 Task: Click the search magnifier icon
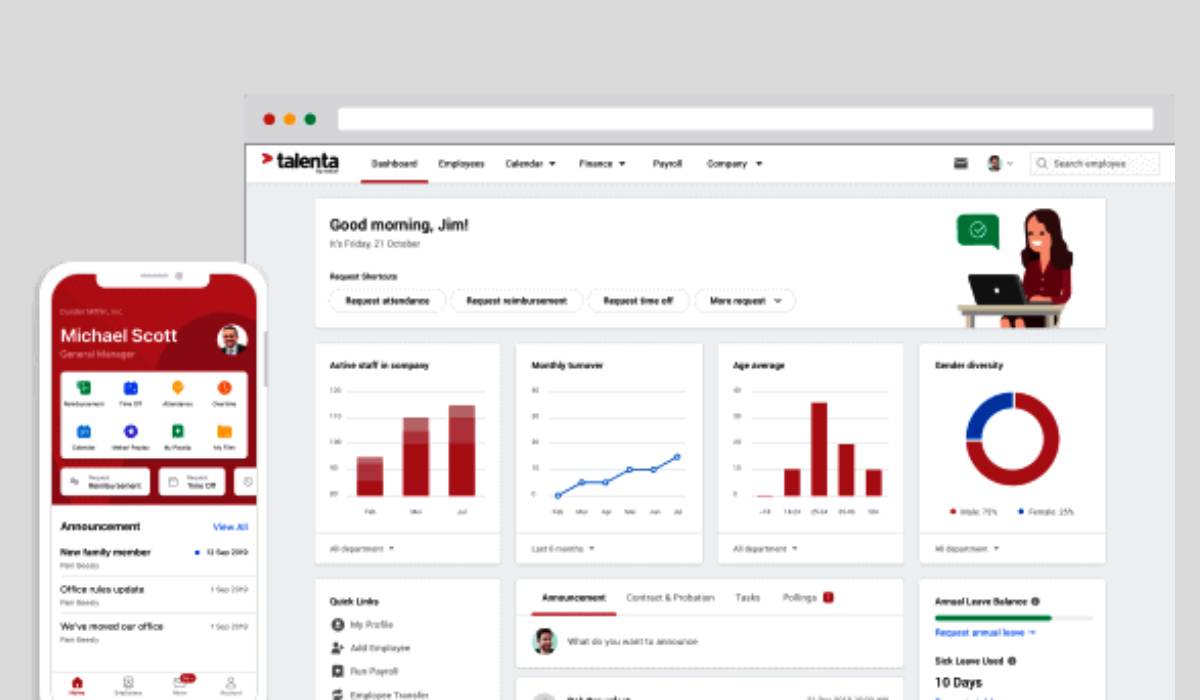click(x=1042, y=163)
